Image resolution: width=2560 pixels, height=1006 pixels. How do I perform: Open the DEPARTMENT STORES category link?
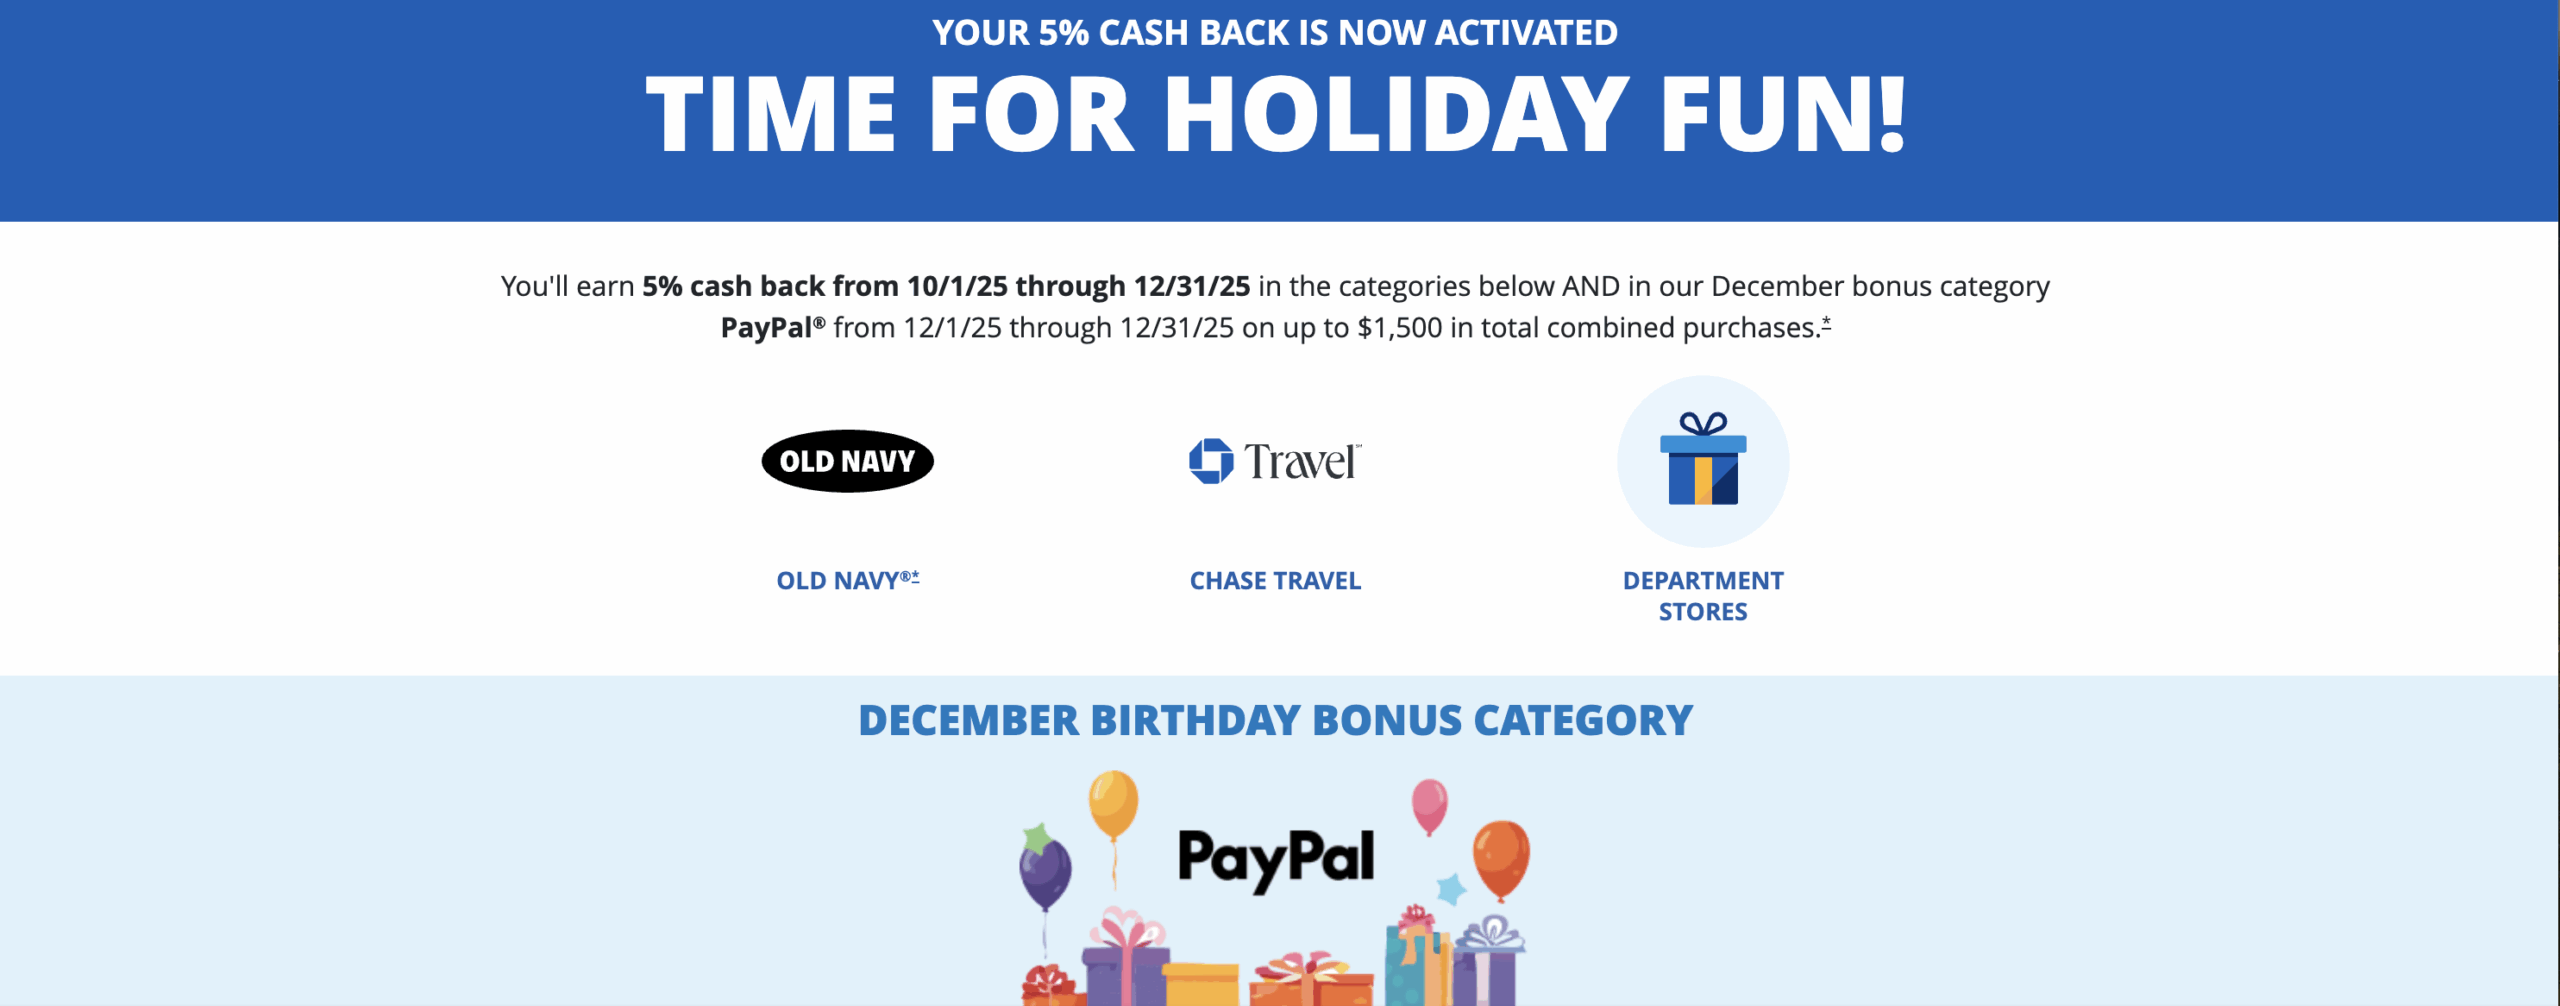1703,596
